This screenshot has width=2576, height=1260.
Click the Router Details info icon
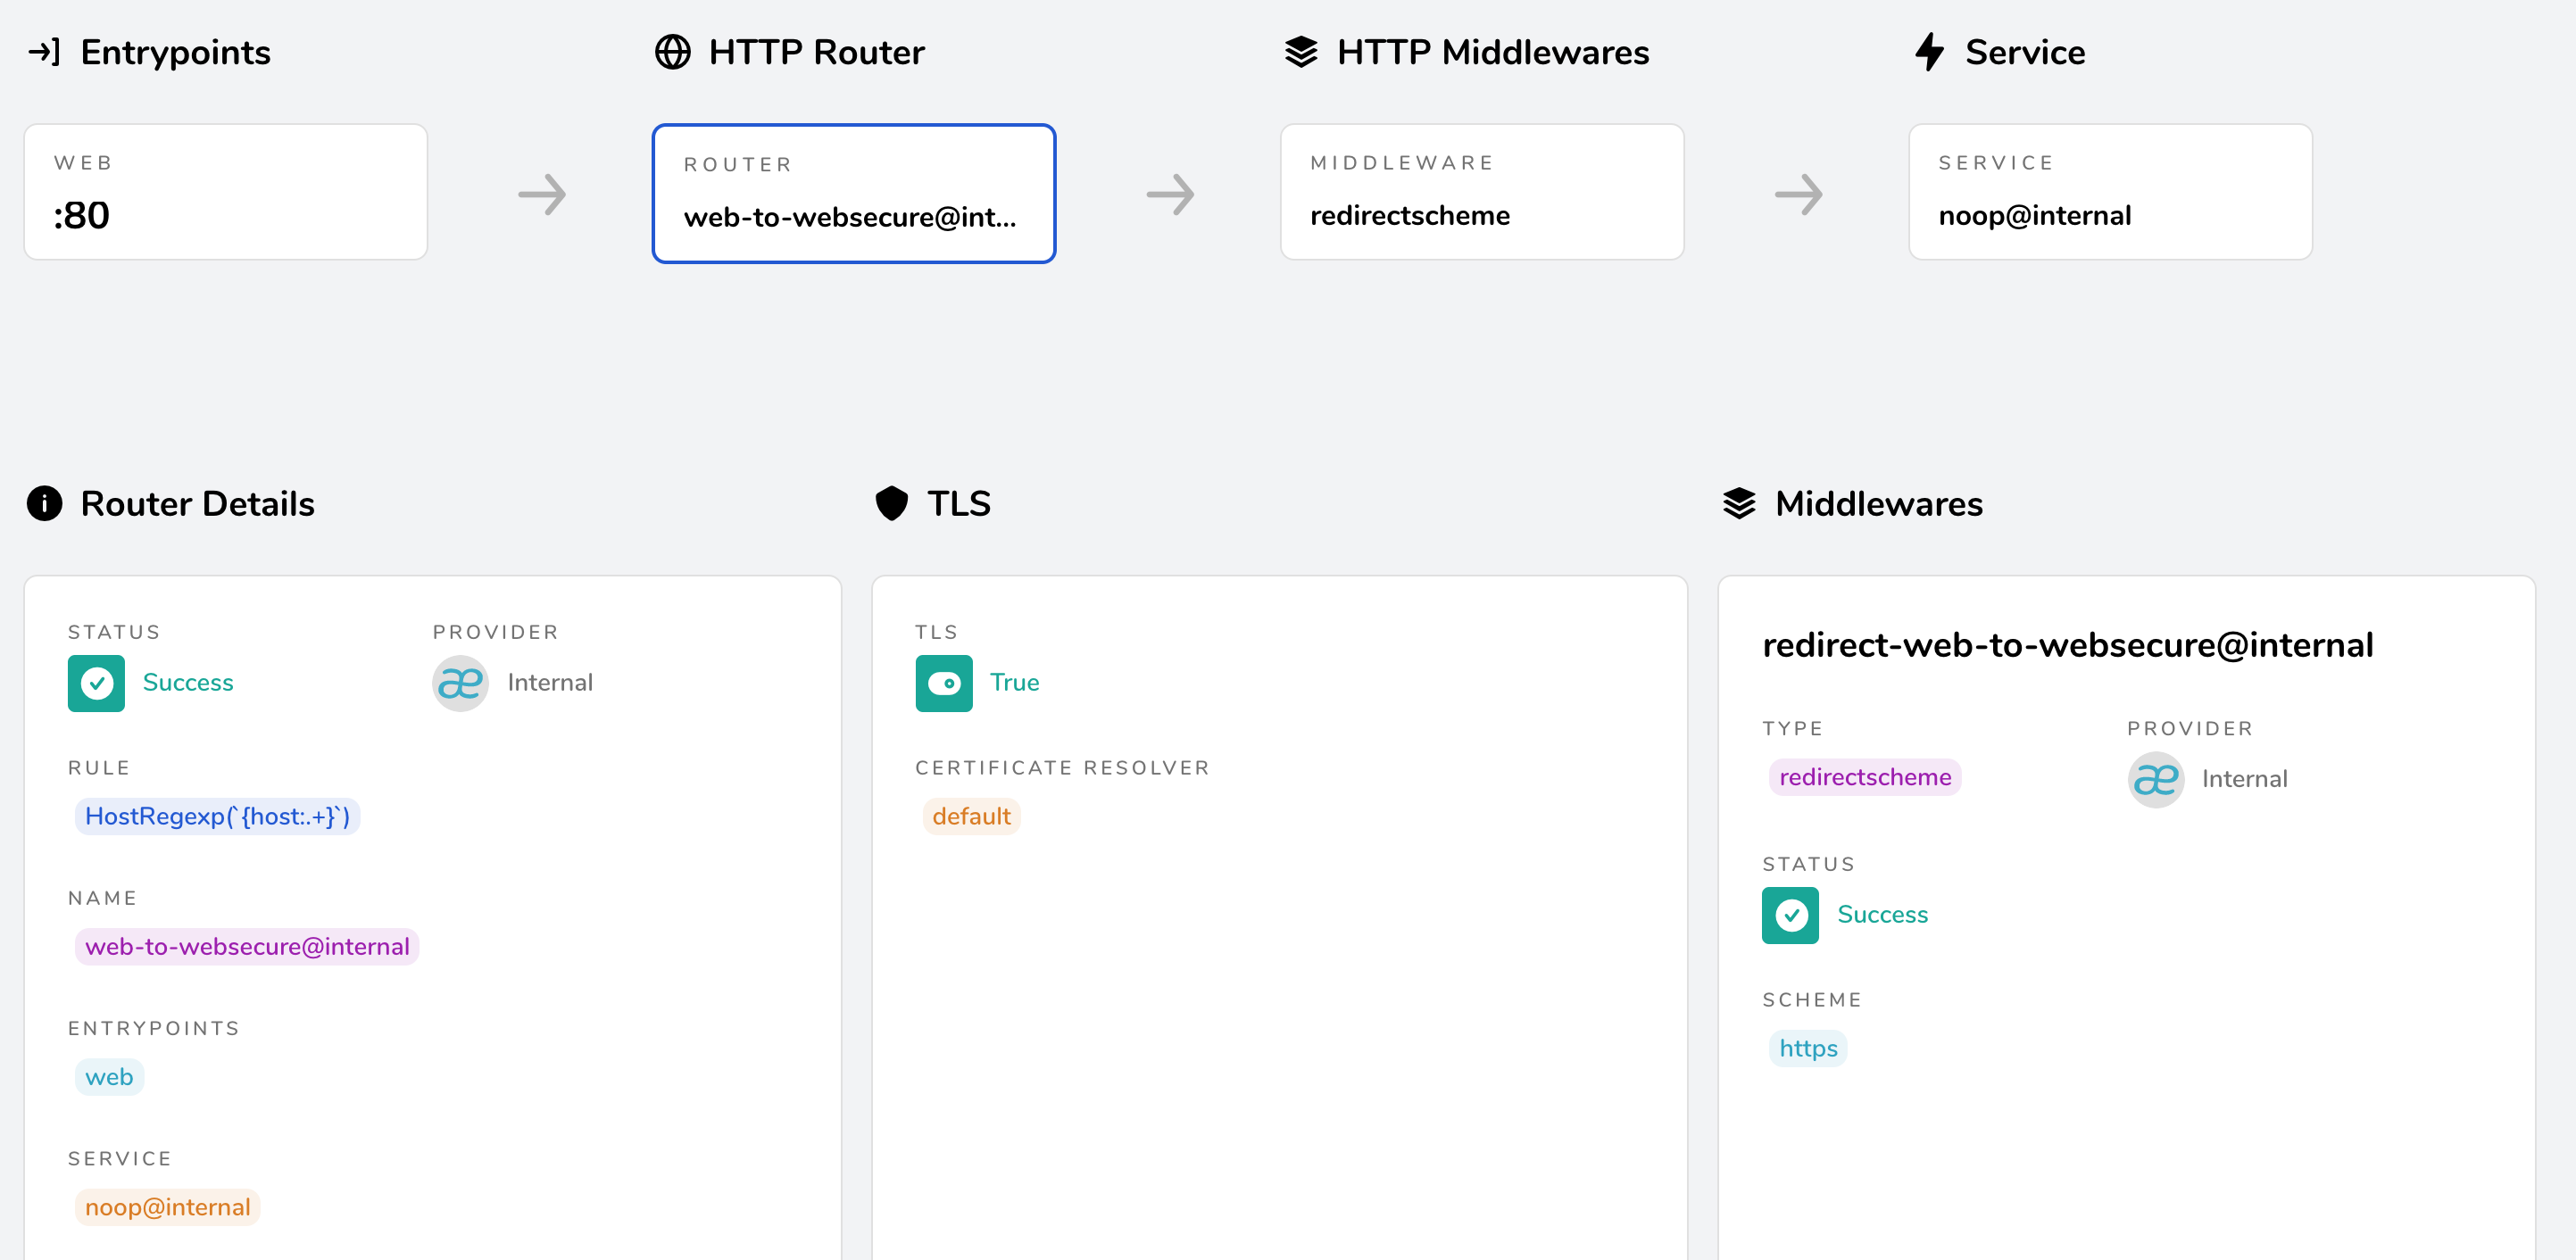(44, 503)
